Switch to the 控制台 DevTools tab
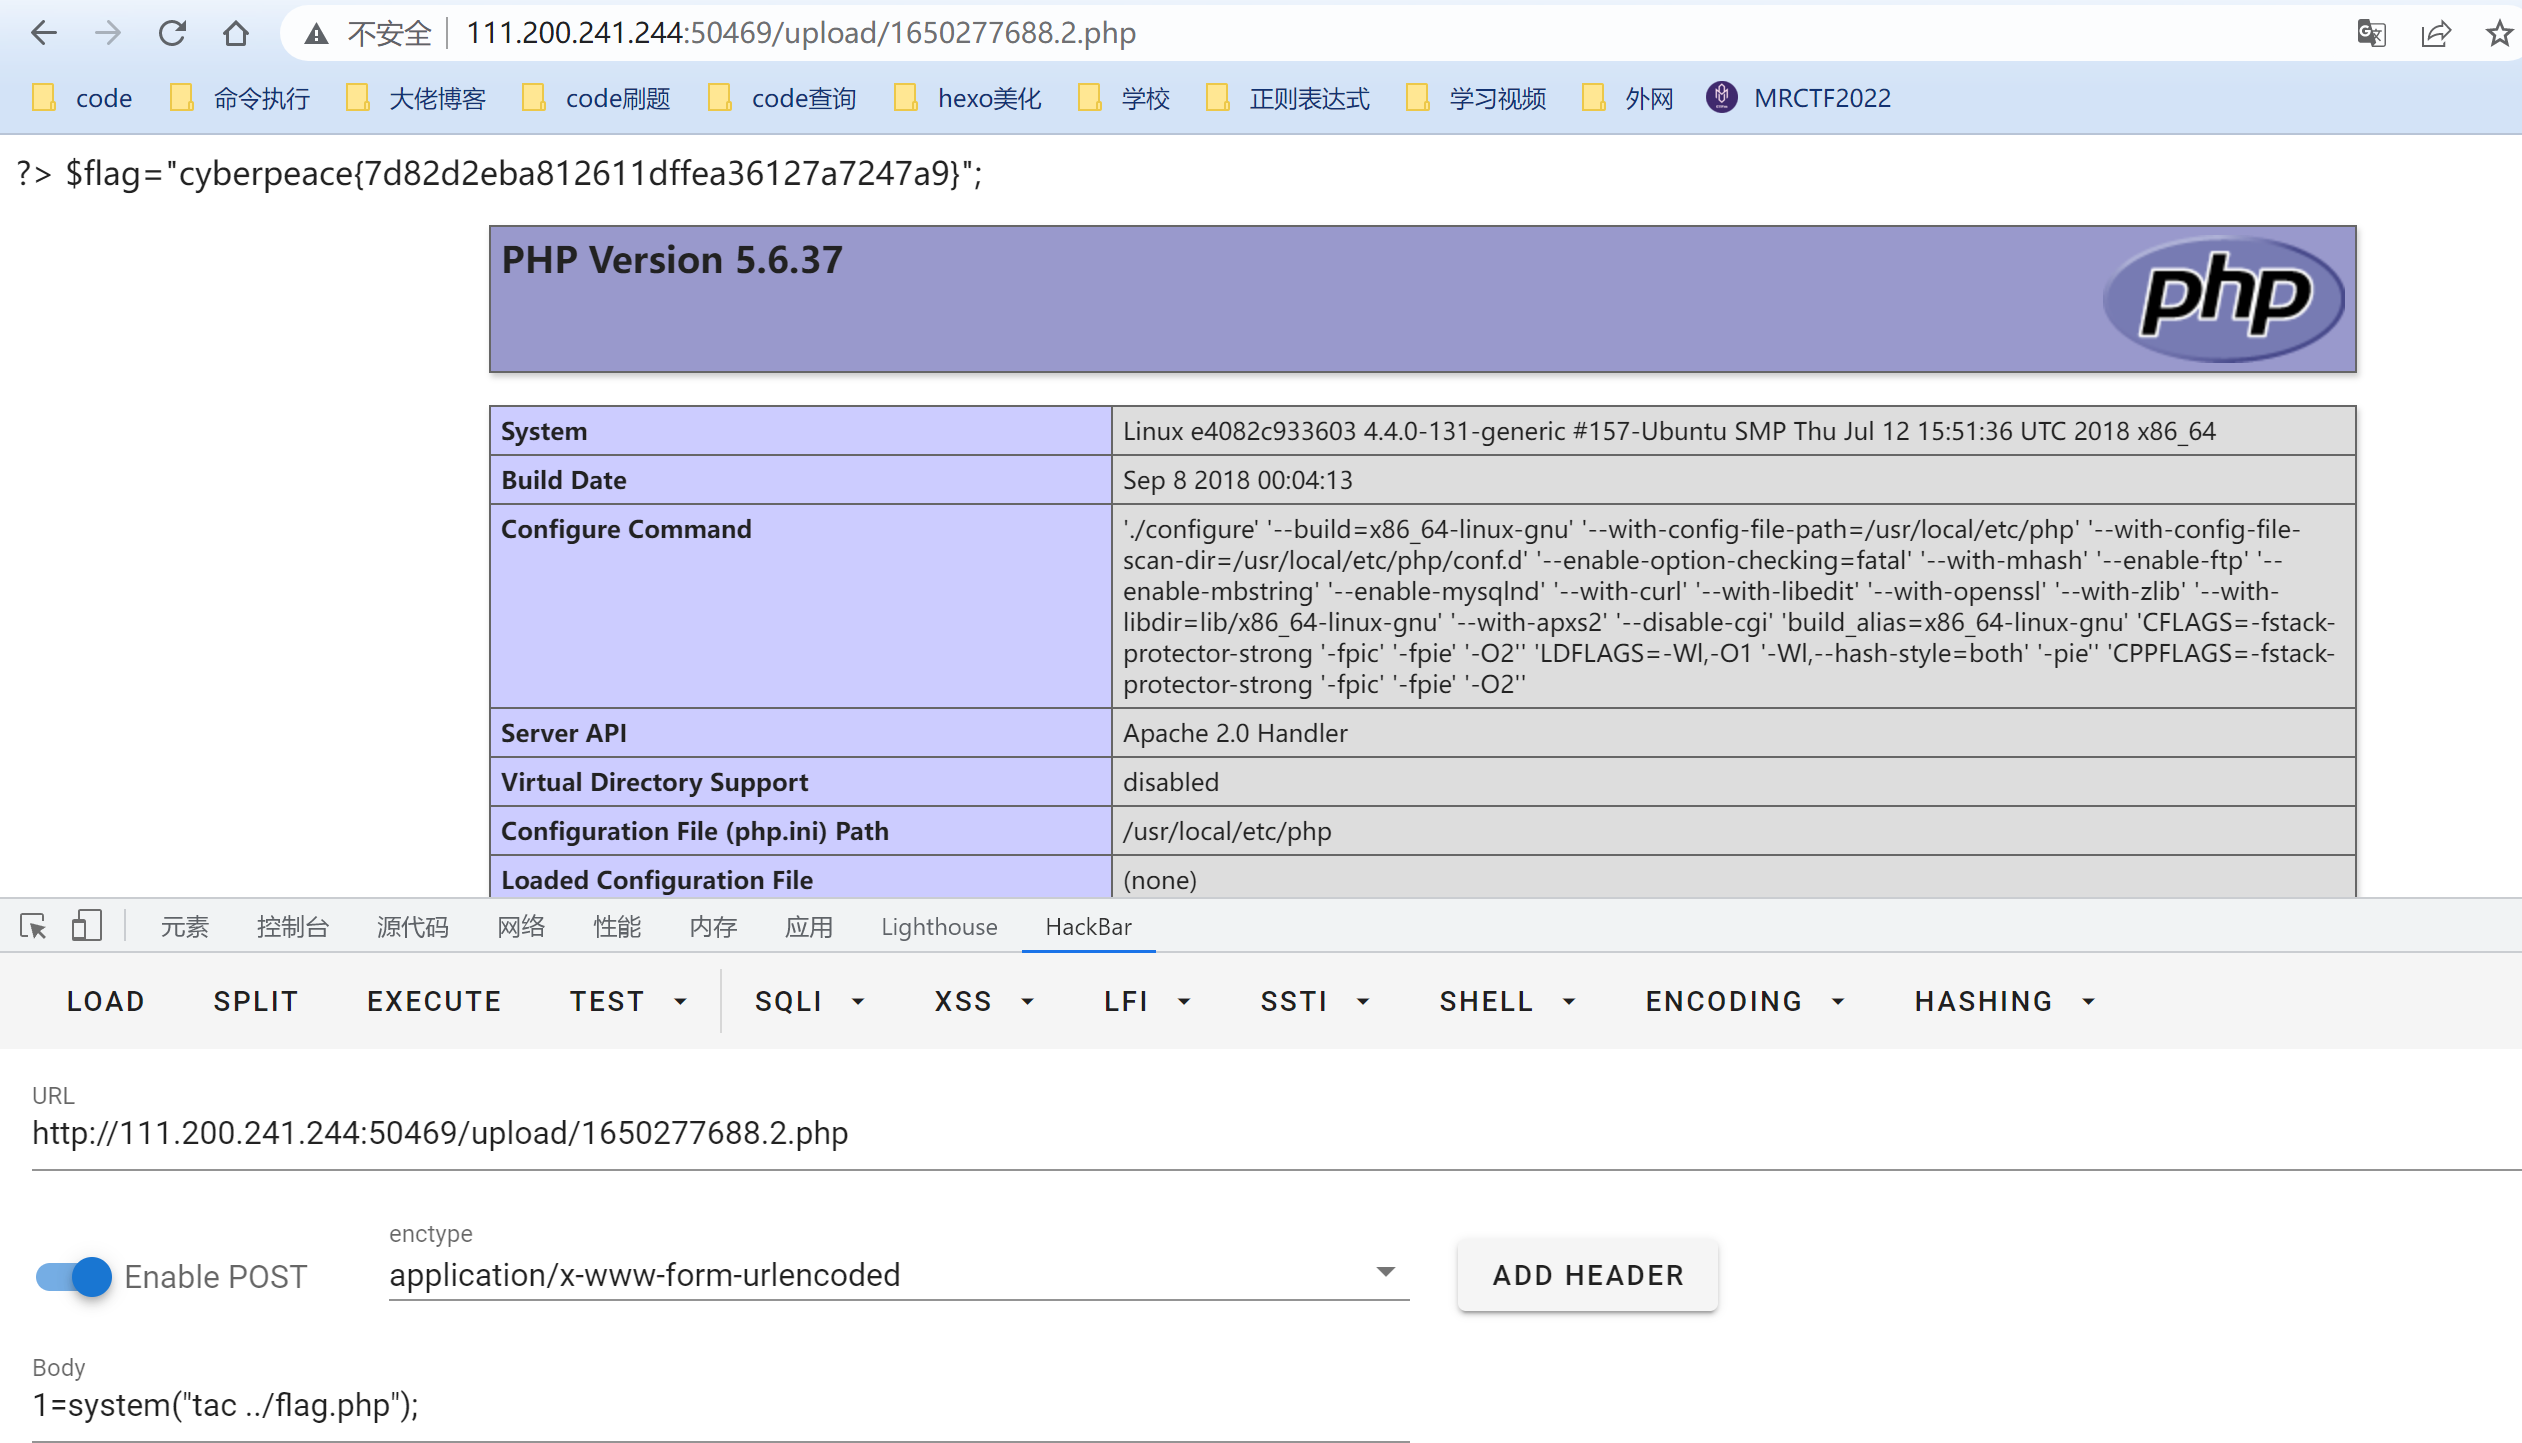This screenshot has width=2522, height=1443. 293,927
